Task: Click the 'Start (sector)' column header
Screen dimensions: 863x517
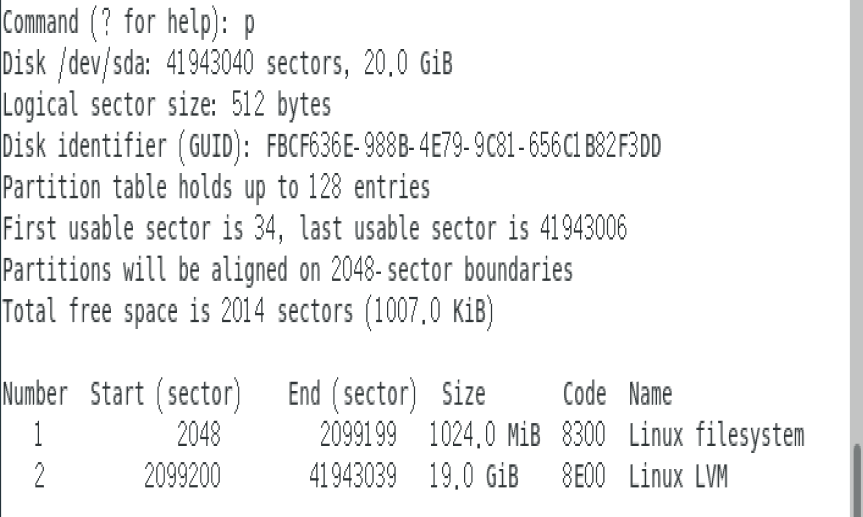Action: click(166, 393)
